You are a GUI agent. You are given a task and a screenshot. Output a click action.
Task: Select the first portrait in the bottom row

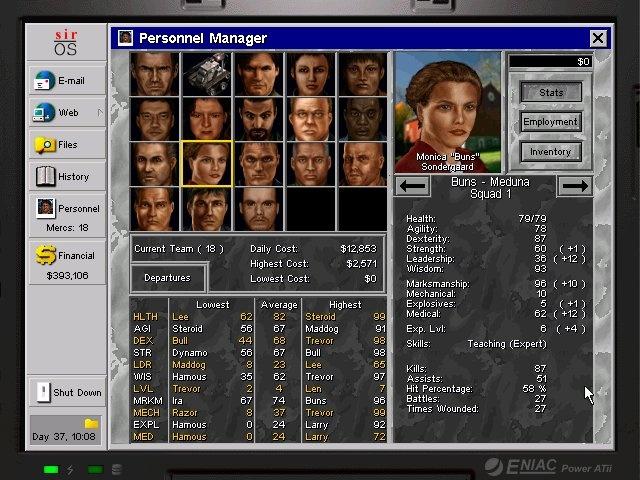click(x=154, y=209)
